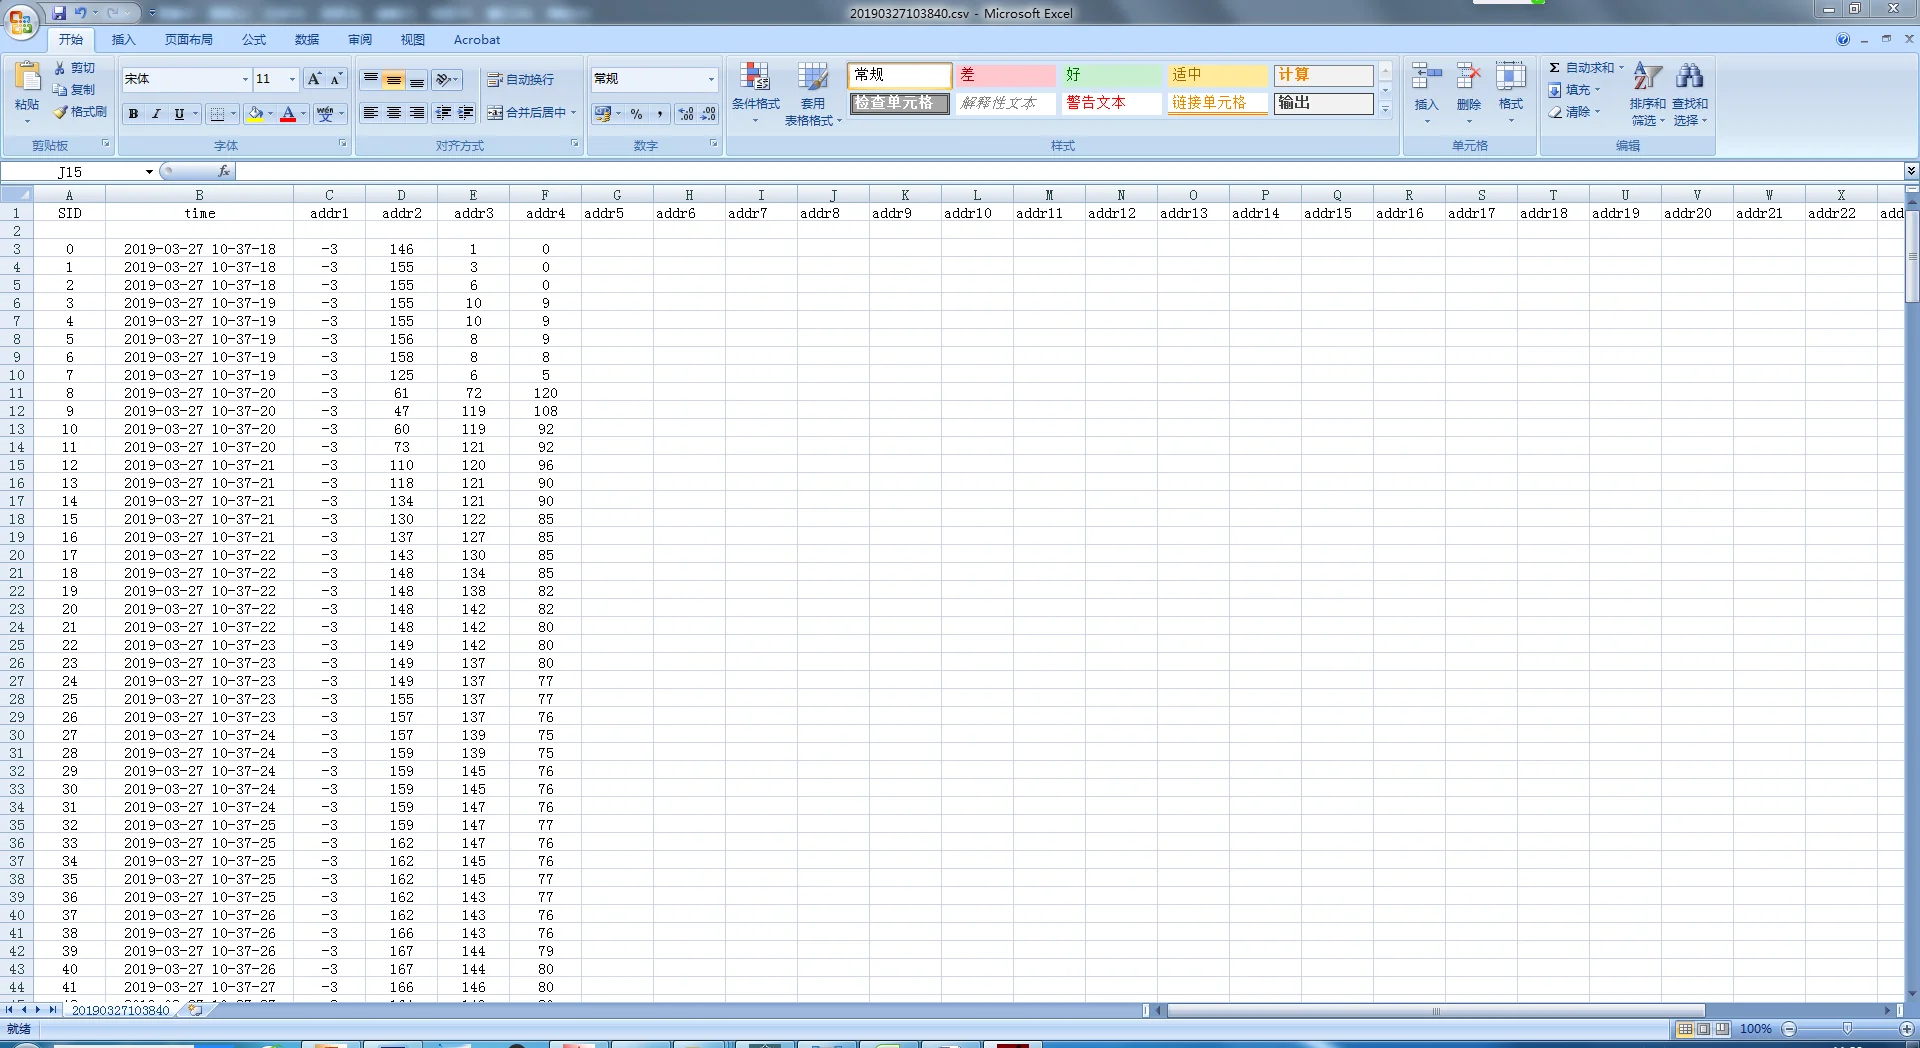The image size is (1920, 1048).
Task: Open the Formulas (公式) ribbon tab
Action: tap(254, 40)
